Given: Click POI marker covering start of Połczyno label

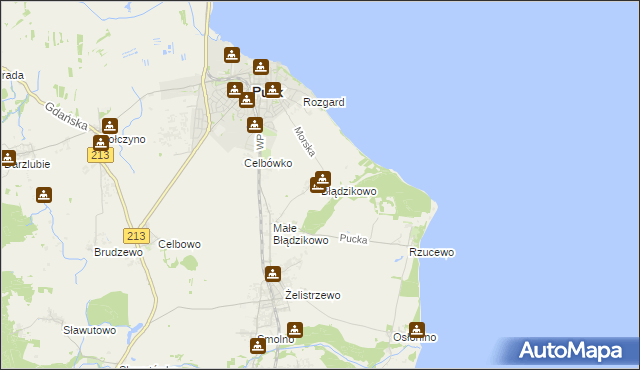Looking at the screenshot, I should pyautogui.click(x=100, y=143).
